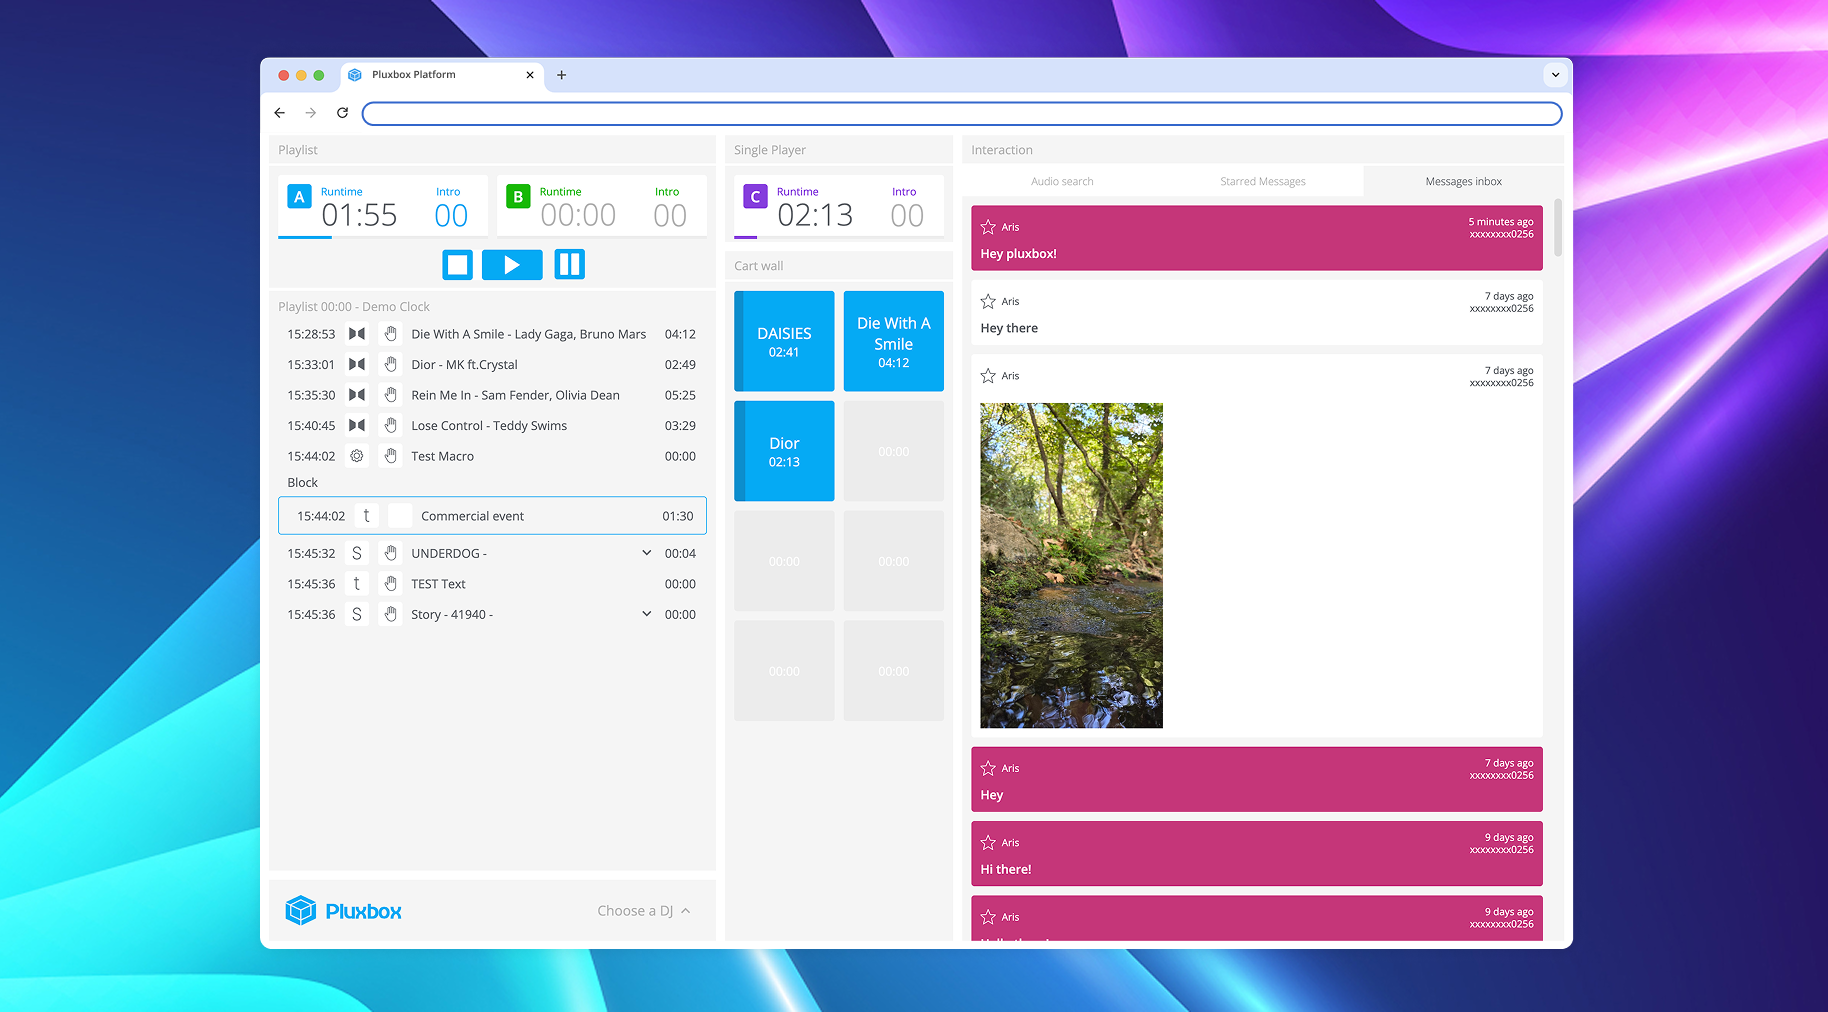Image resolution: width=1828 pixels, height=1012 pixels.
Task: Star the 'Hey pluxbox!' message
Action: point(988,227)
